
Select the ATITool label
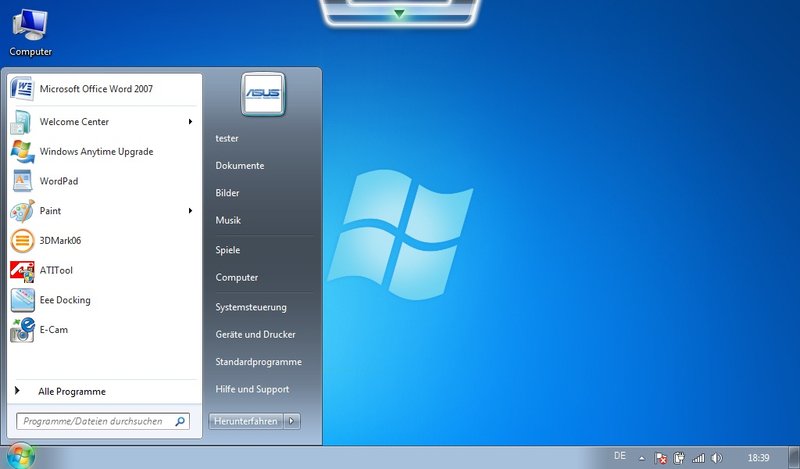tap(56, 270)
